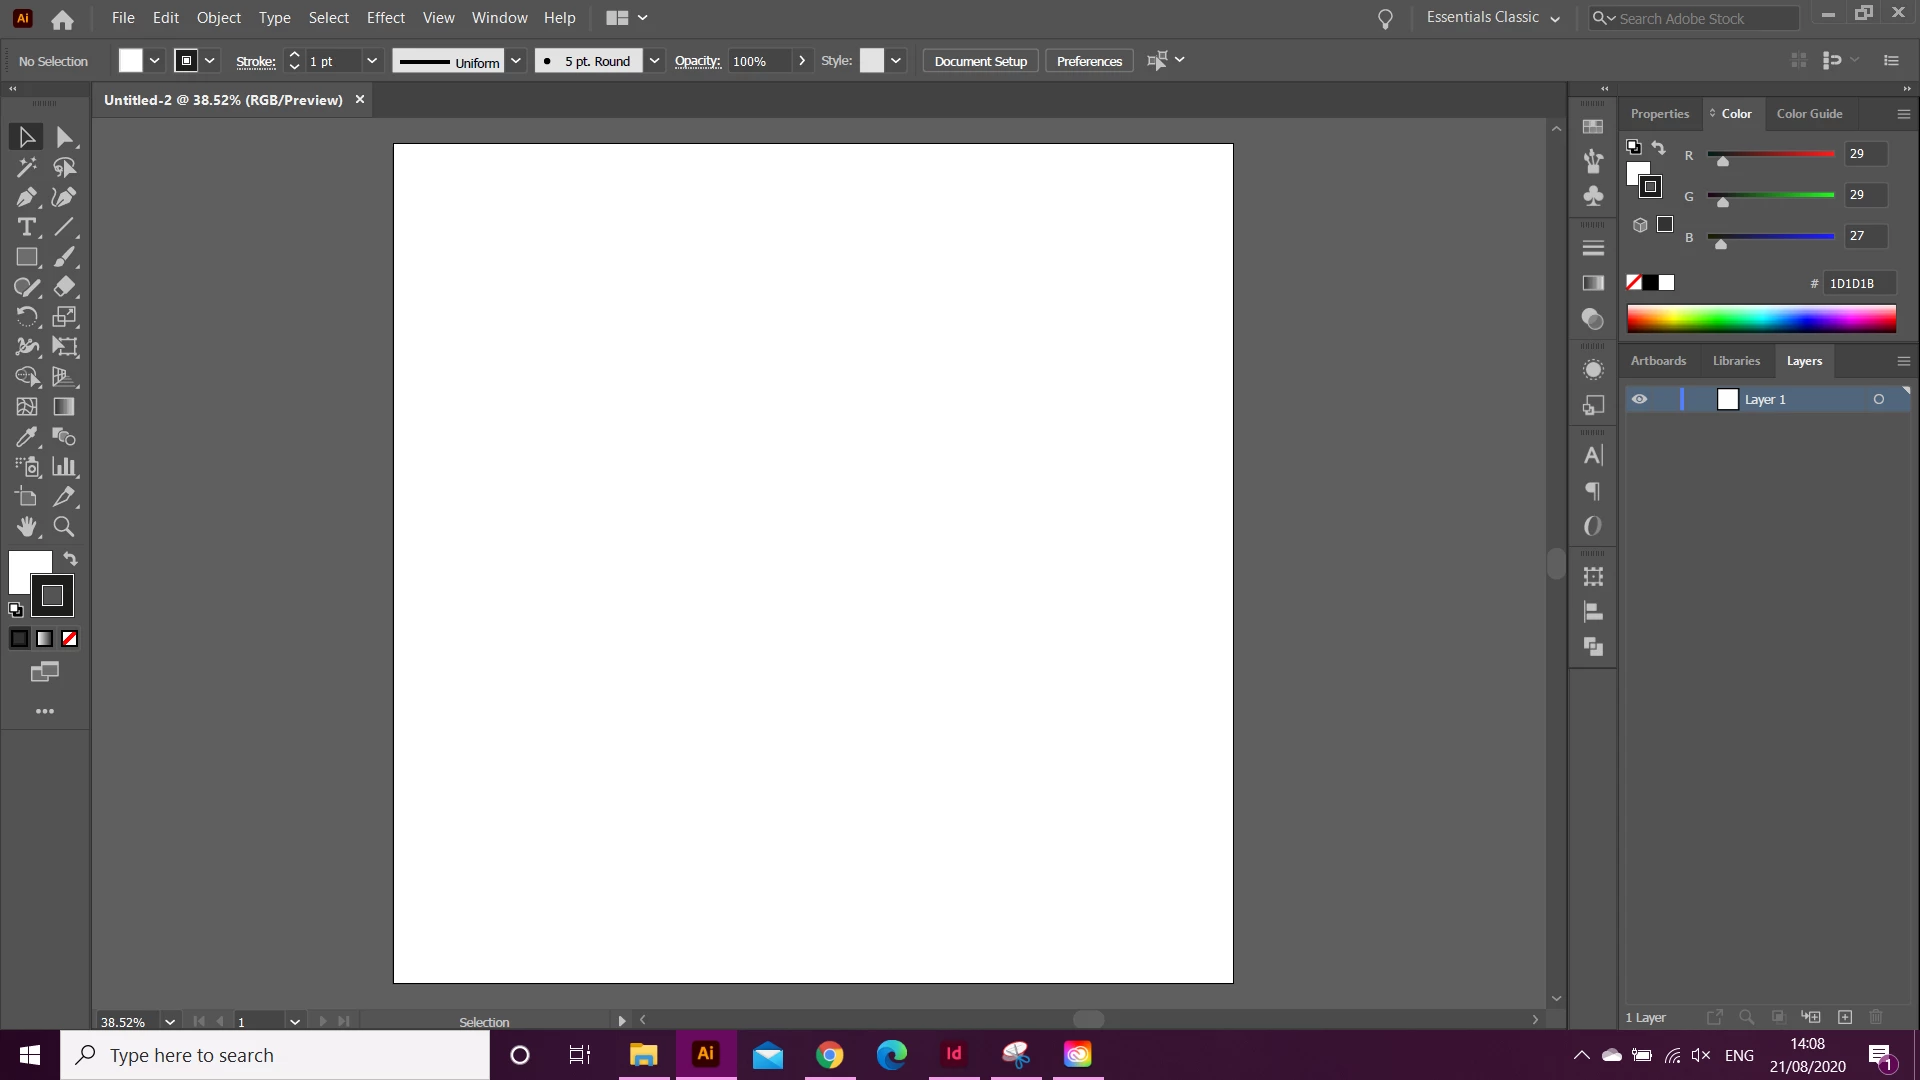Select the Type tool
The image size is (1920, 1080).
26,227
